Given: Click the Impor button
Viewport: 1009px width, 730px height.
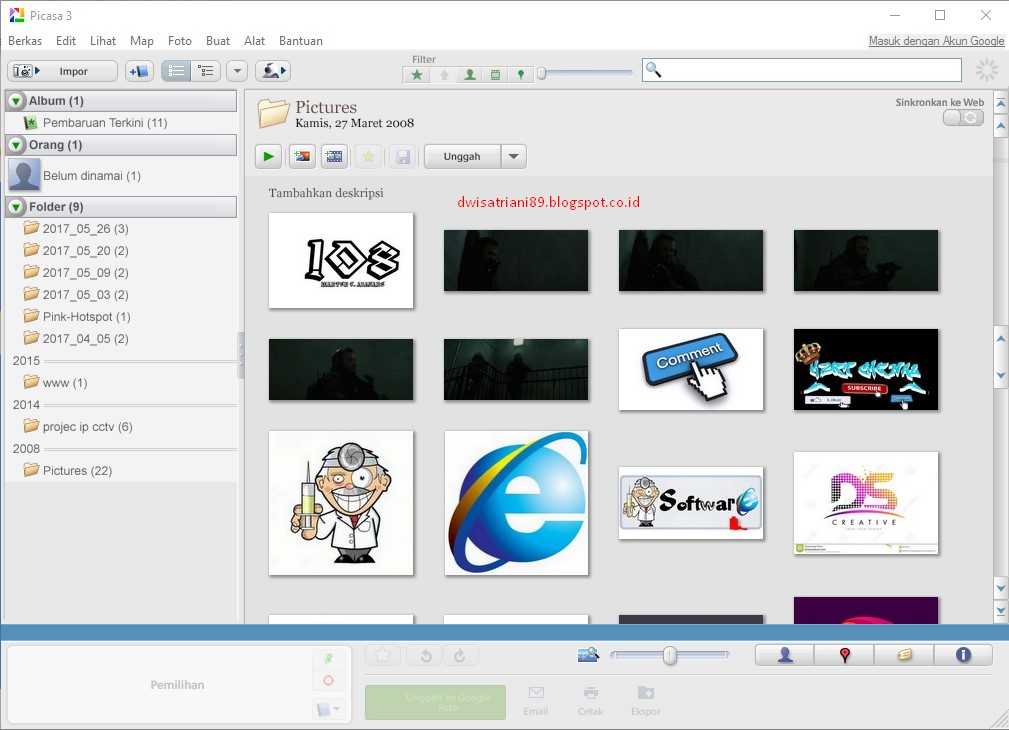Looking at the screenshot, I should click(x=62, y=71).
